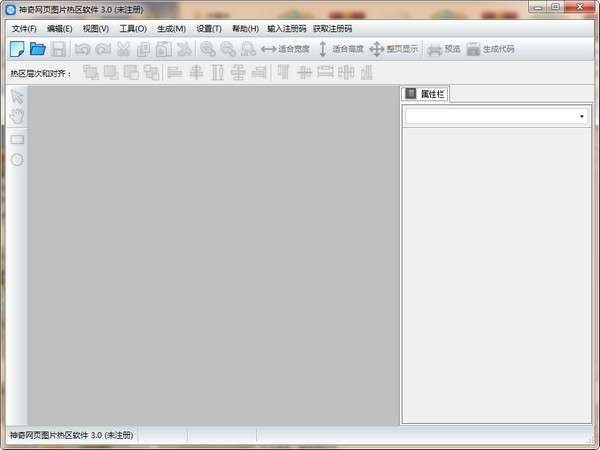Open the 工具(O) menu
The width and height of the screenshot is (600, 450).
coord(133,29)
